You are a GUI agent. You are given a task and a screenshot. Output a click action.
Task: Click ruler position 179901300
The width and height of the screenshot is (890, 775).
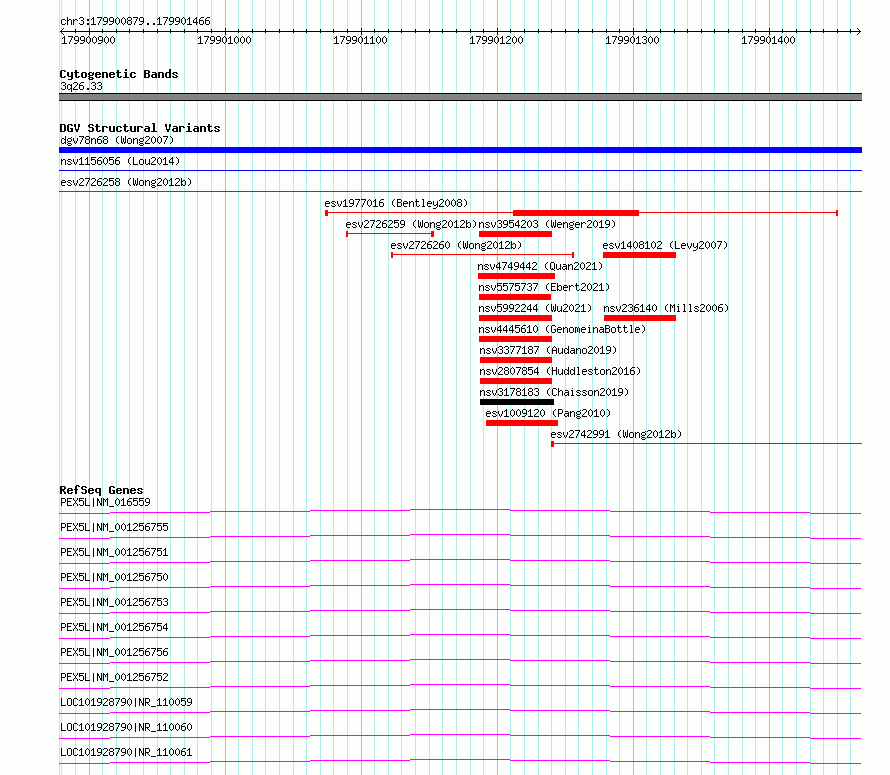click(632, 40)
